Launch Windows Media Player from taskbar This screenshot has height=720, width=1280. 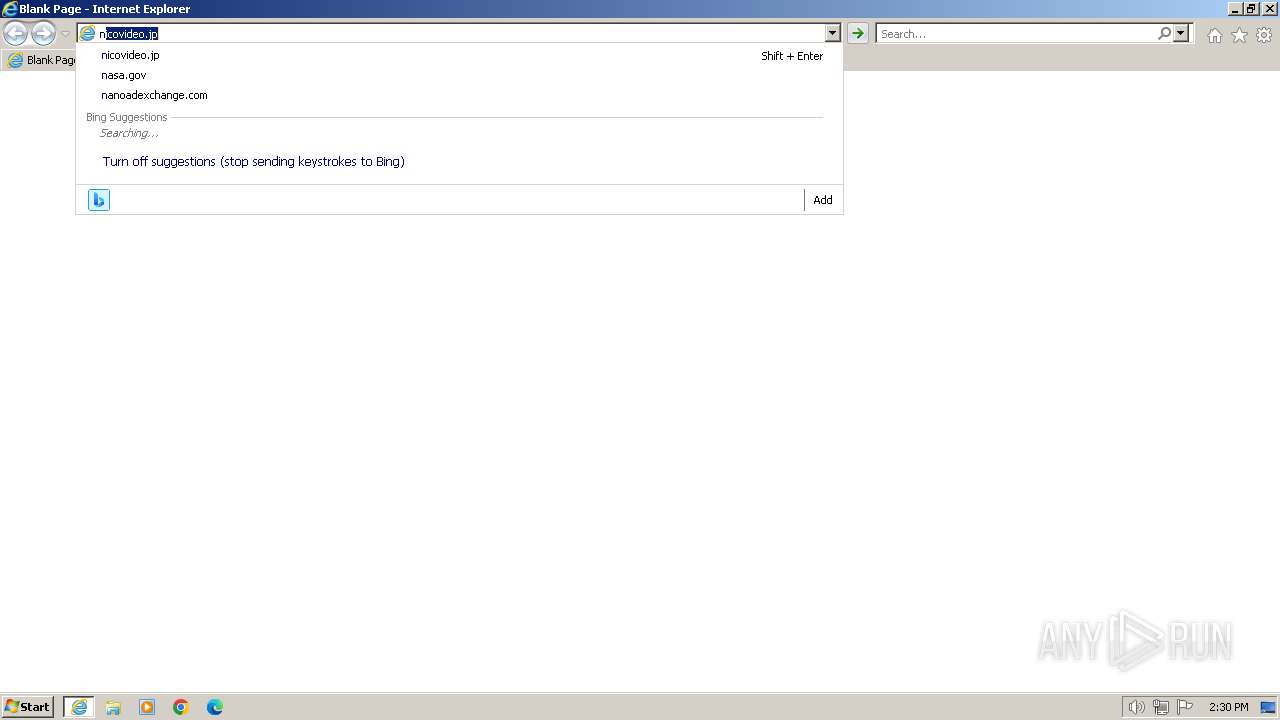coord(147,707)
